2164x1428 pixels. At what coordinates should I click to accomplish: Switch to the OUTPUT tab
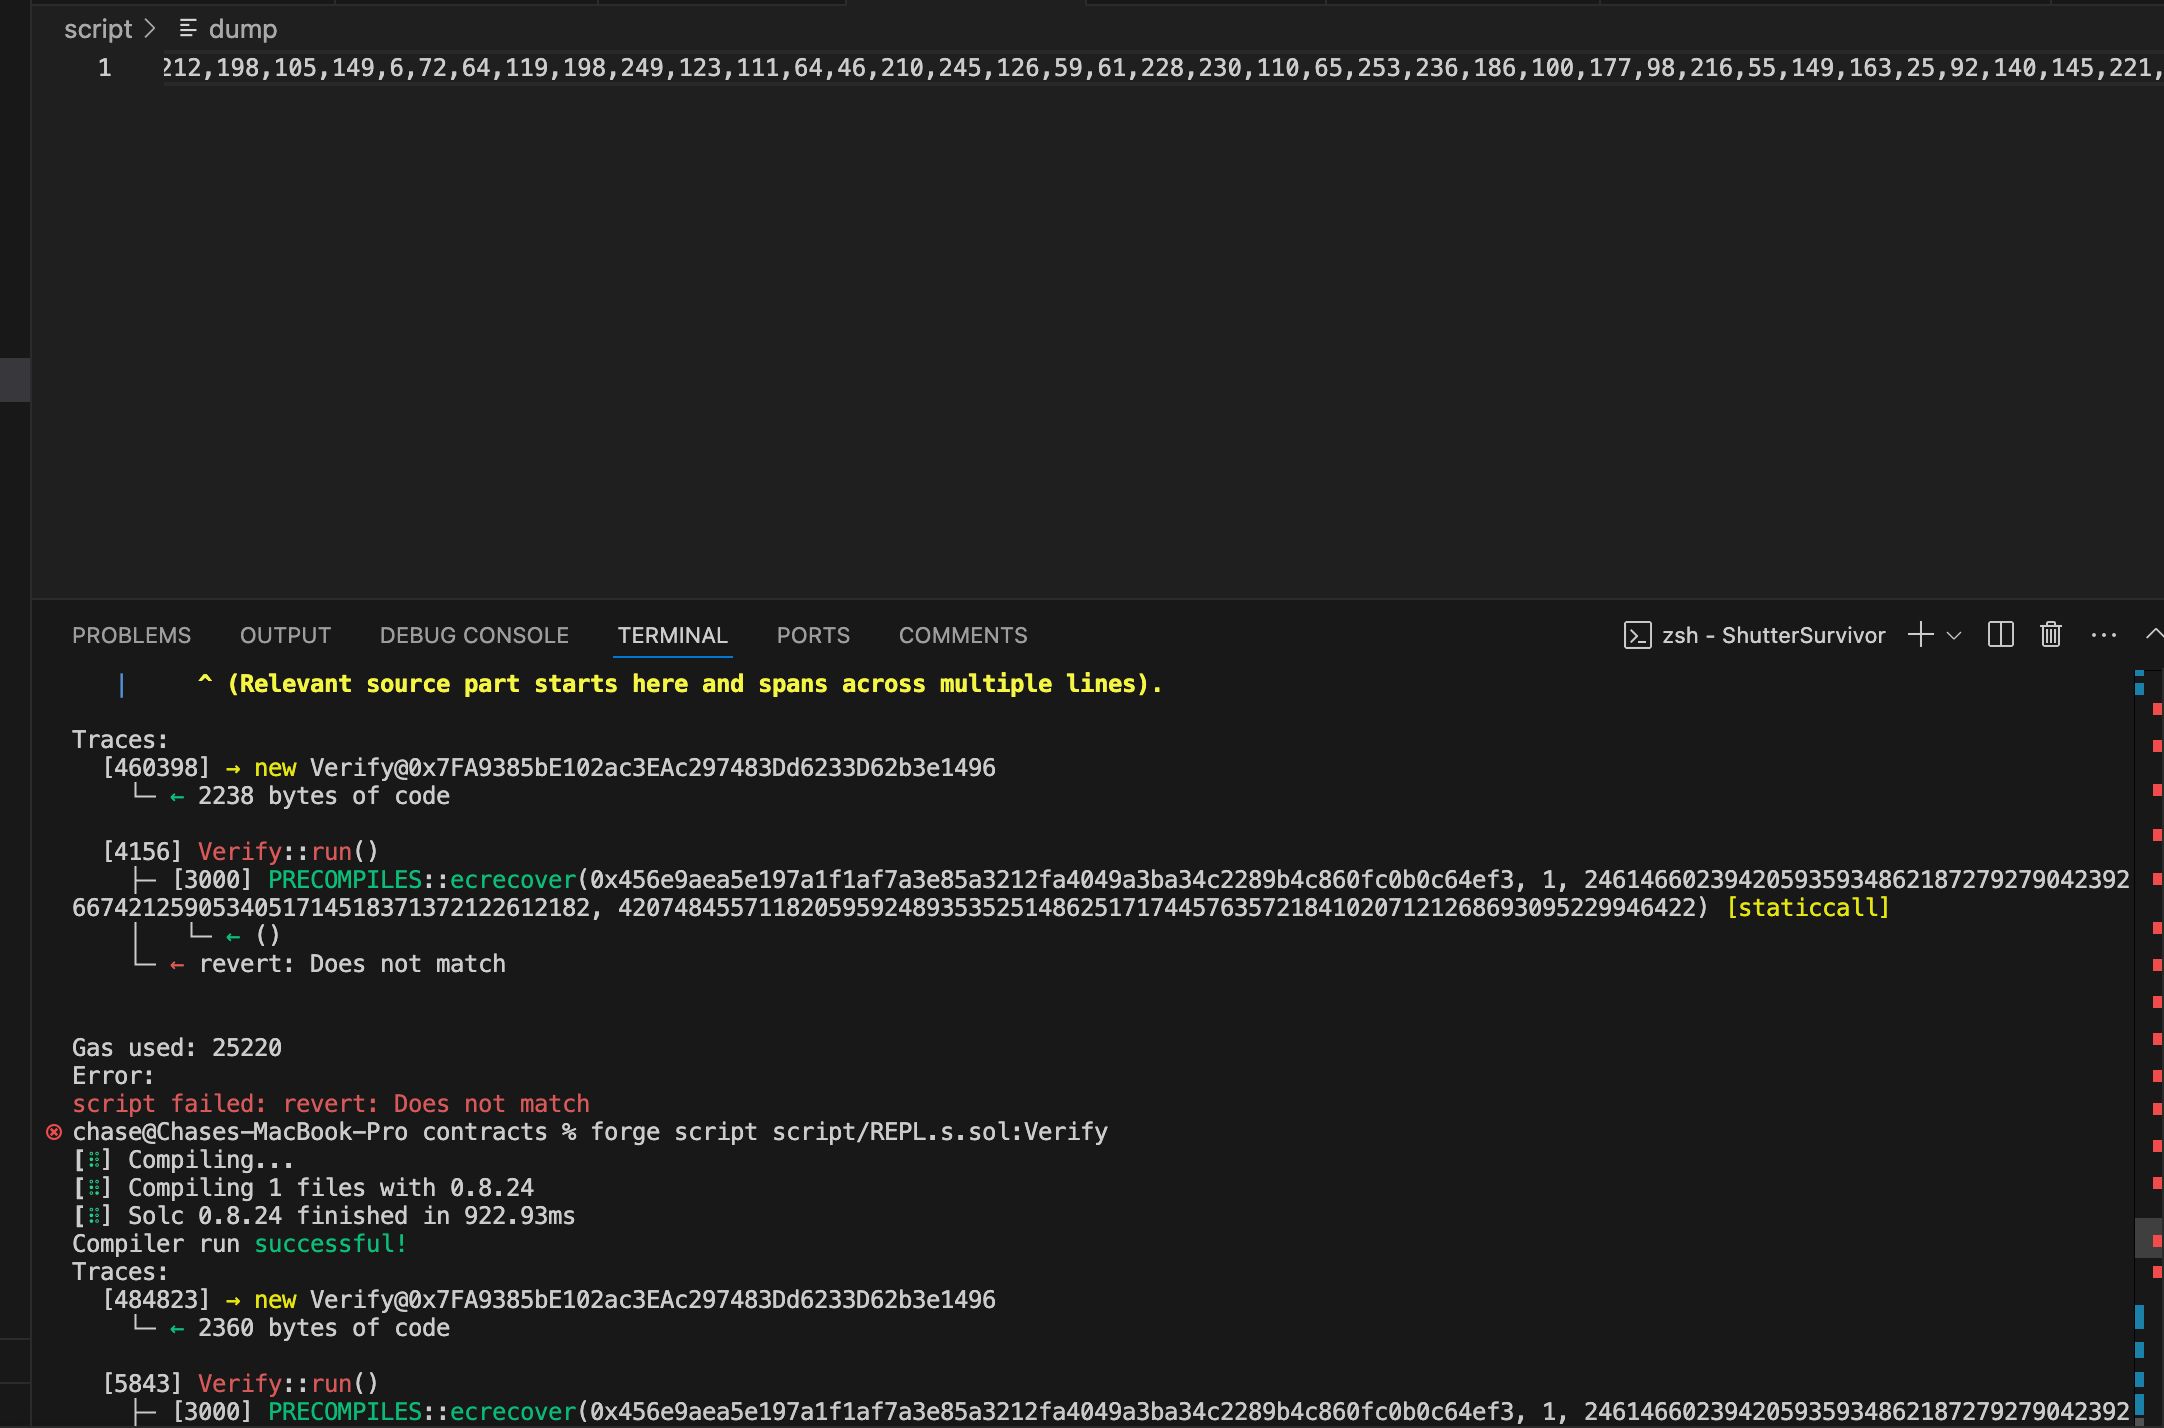coord(285,635)
